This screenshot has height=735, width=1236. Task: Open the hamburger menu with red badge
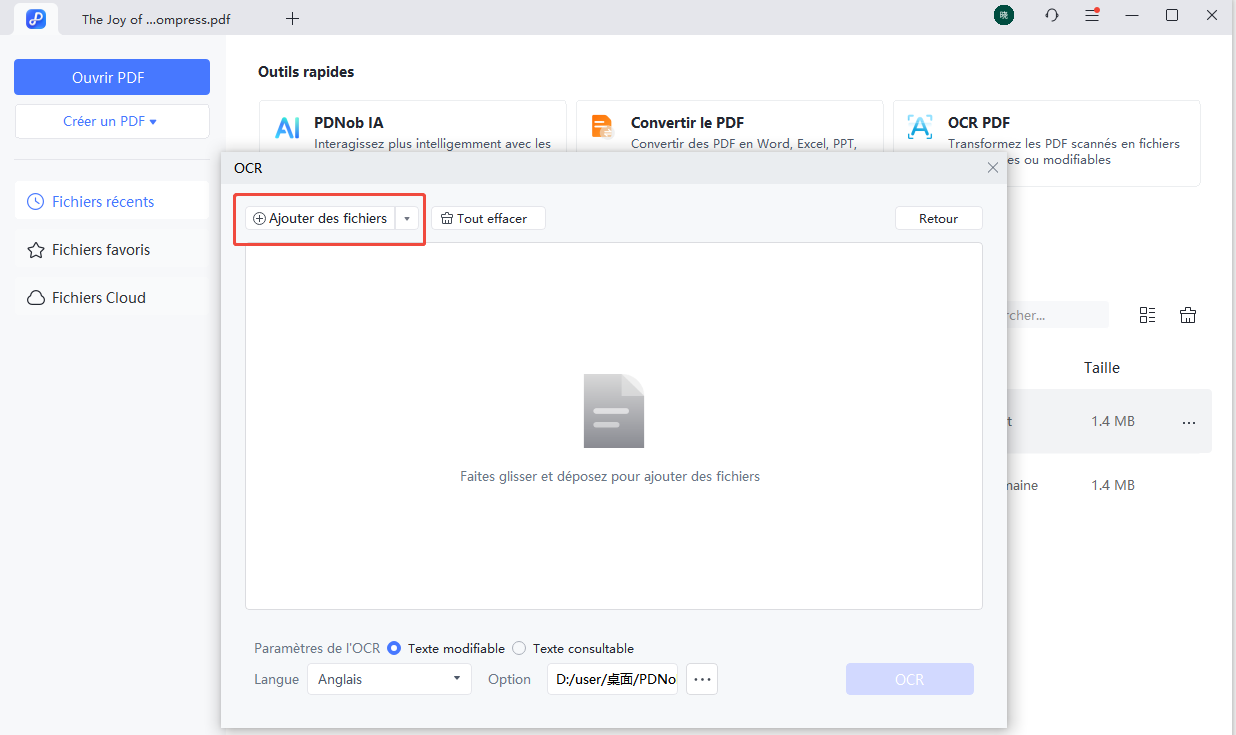[x=1092, y=15]
